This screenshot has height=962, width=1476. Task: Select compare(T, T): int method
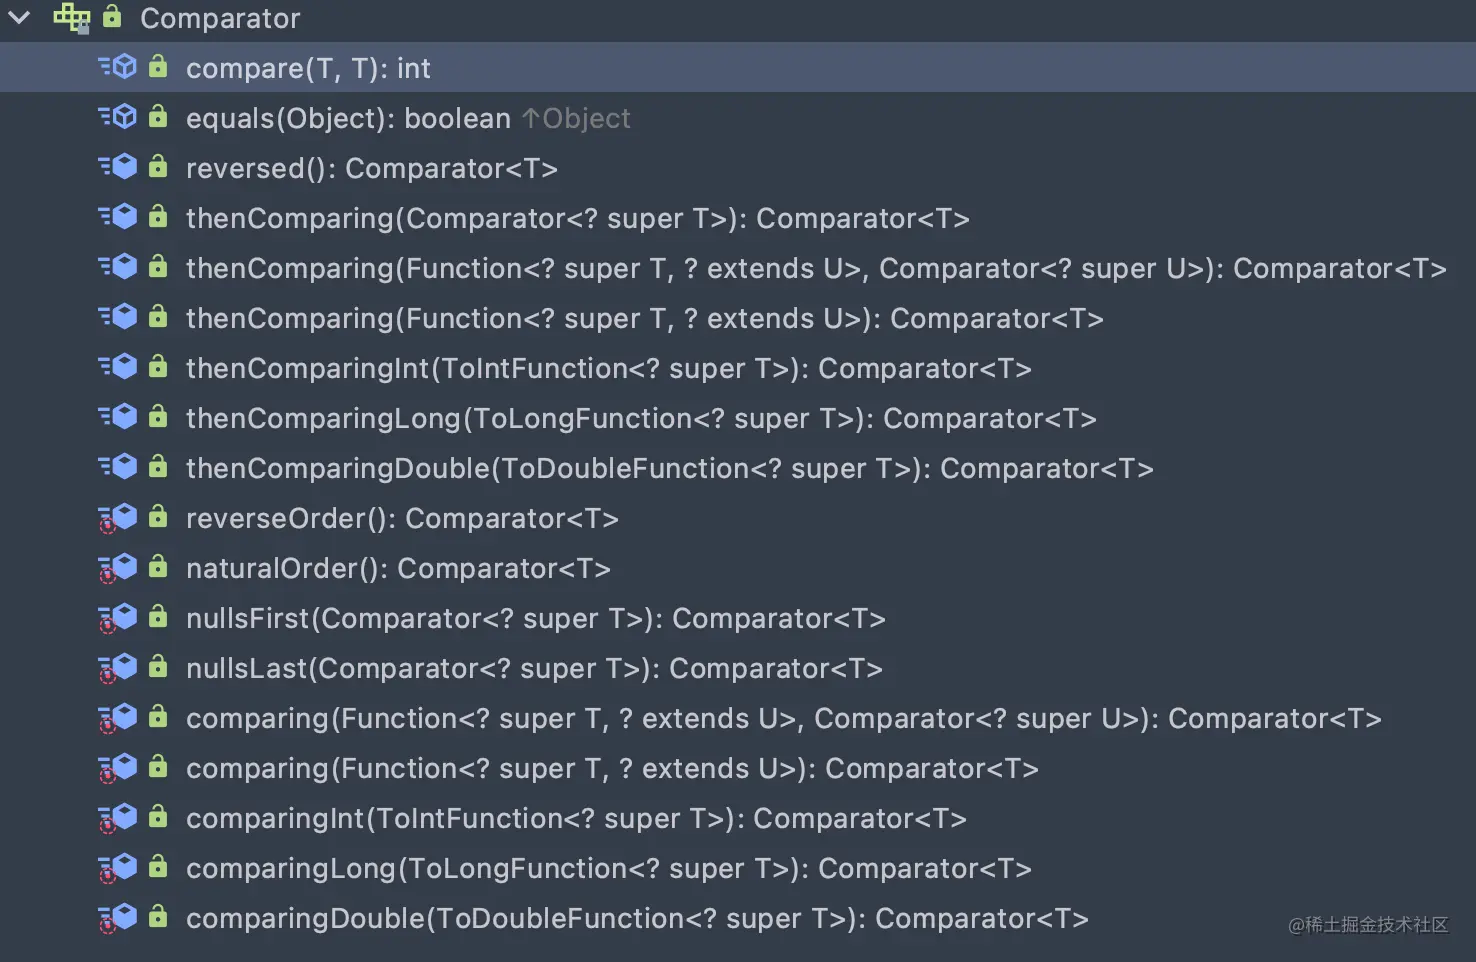click(x=308, y=68)
